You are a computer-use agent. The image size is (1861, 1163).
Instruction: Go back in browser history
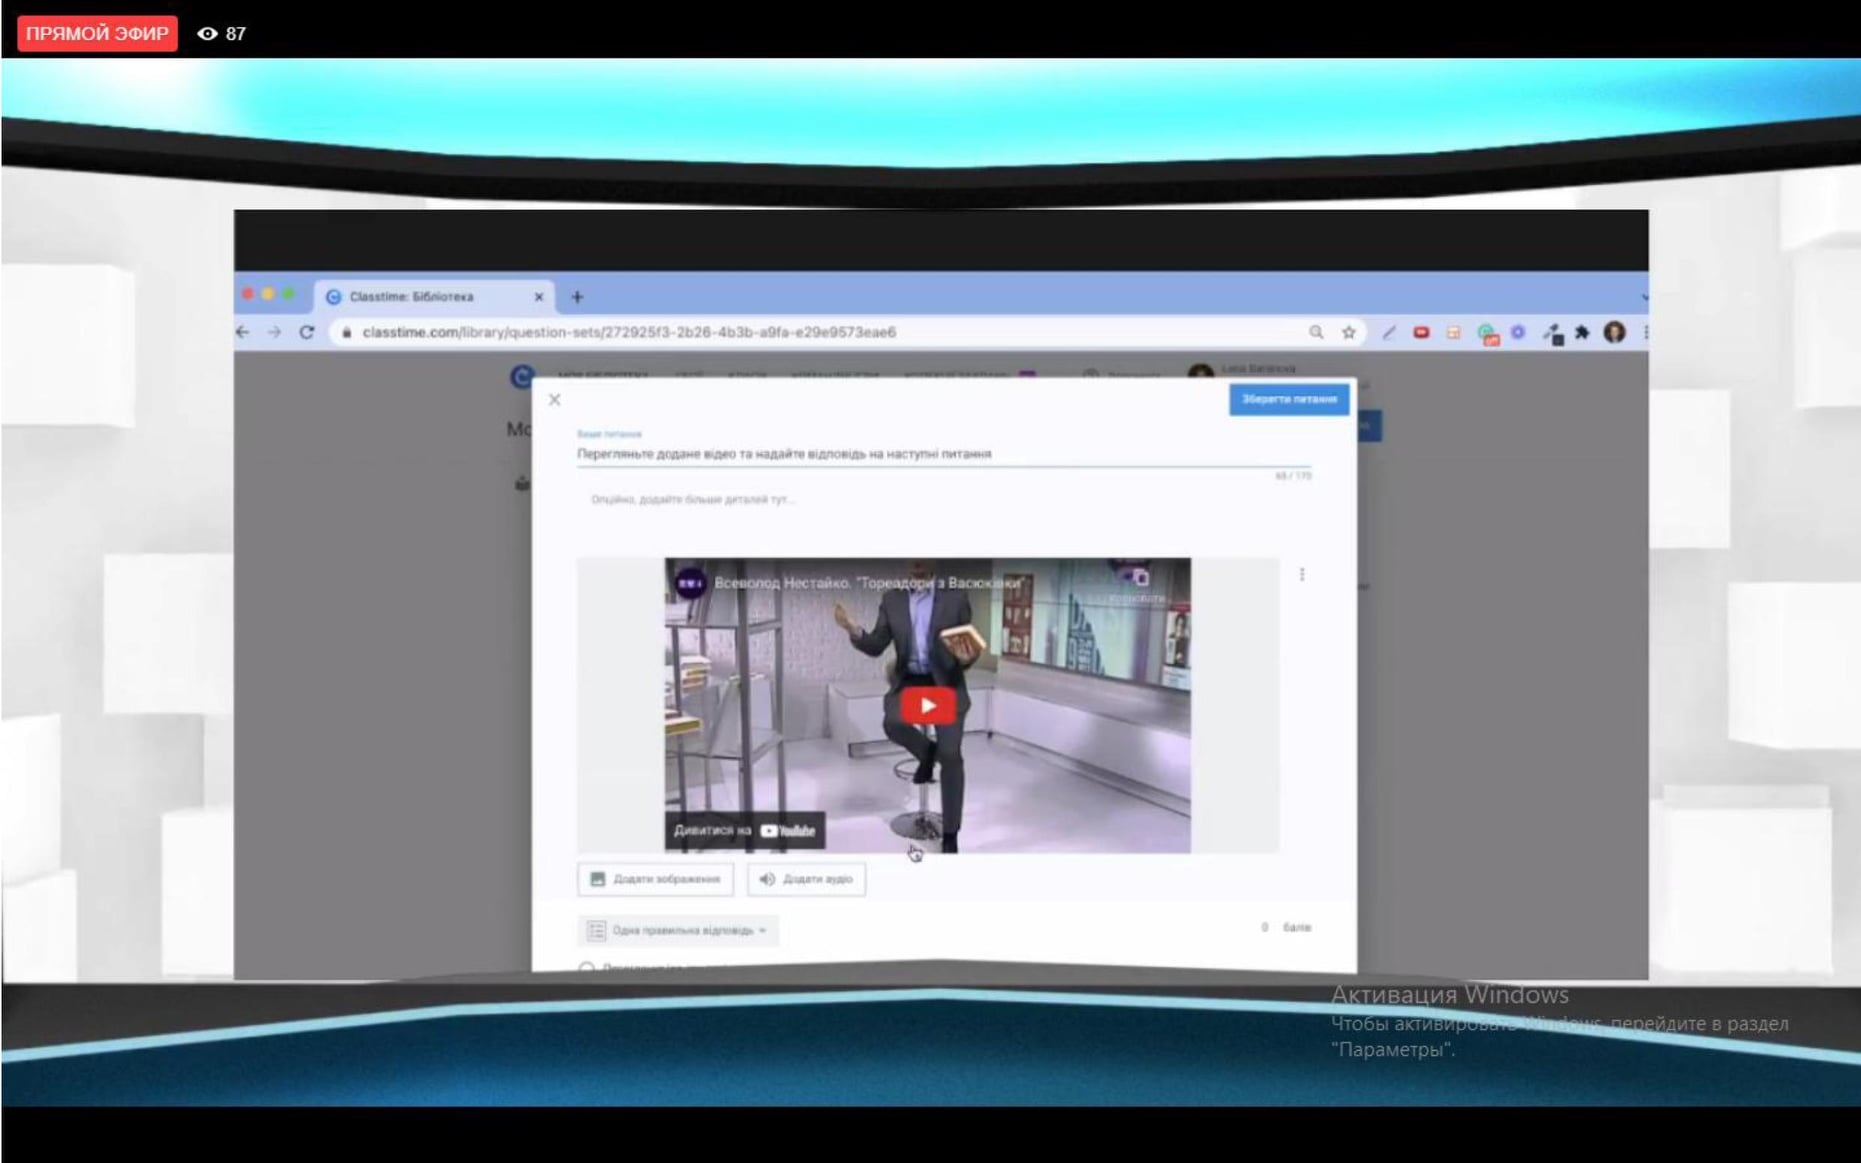[x=243, y=332]
